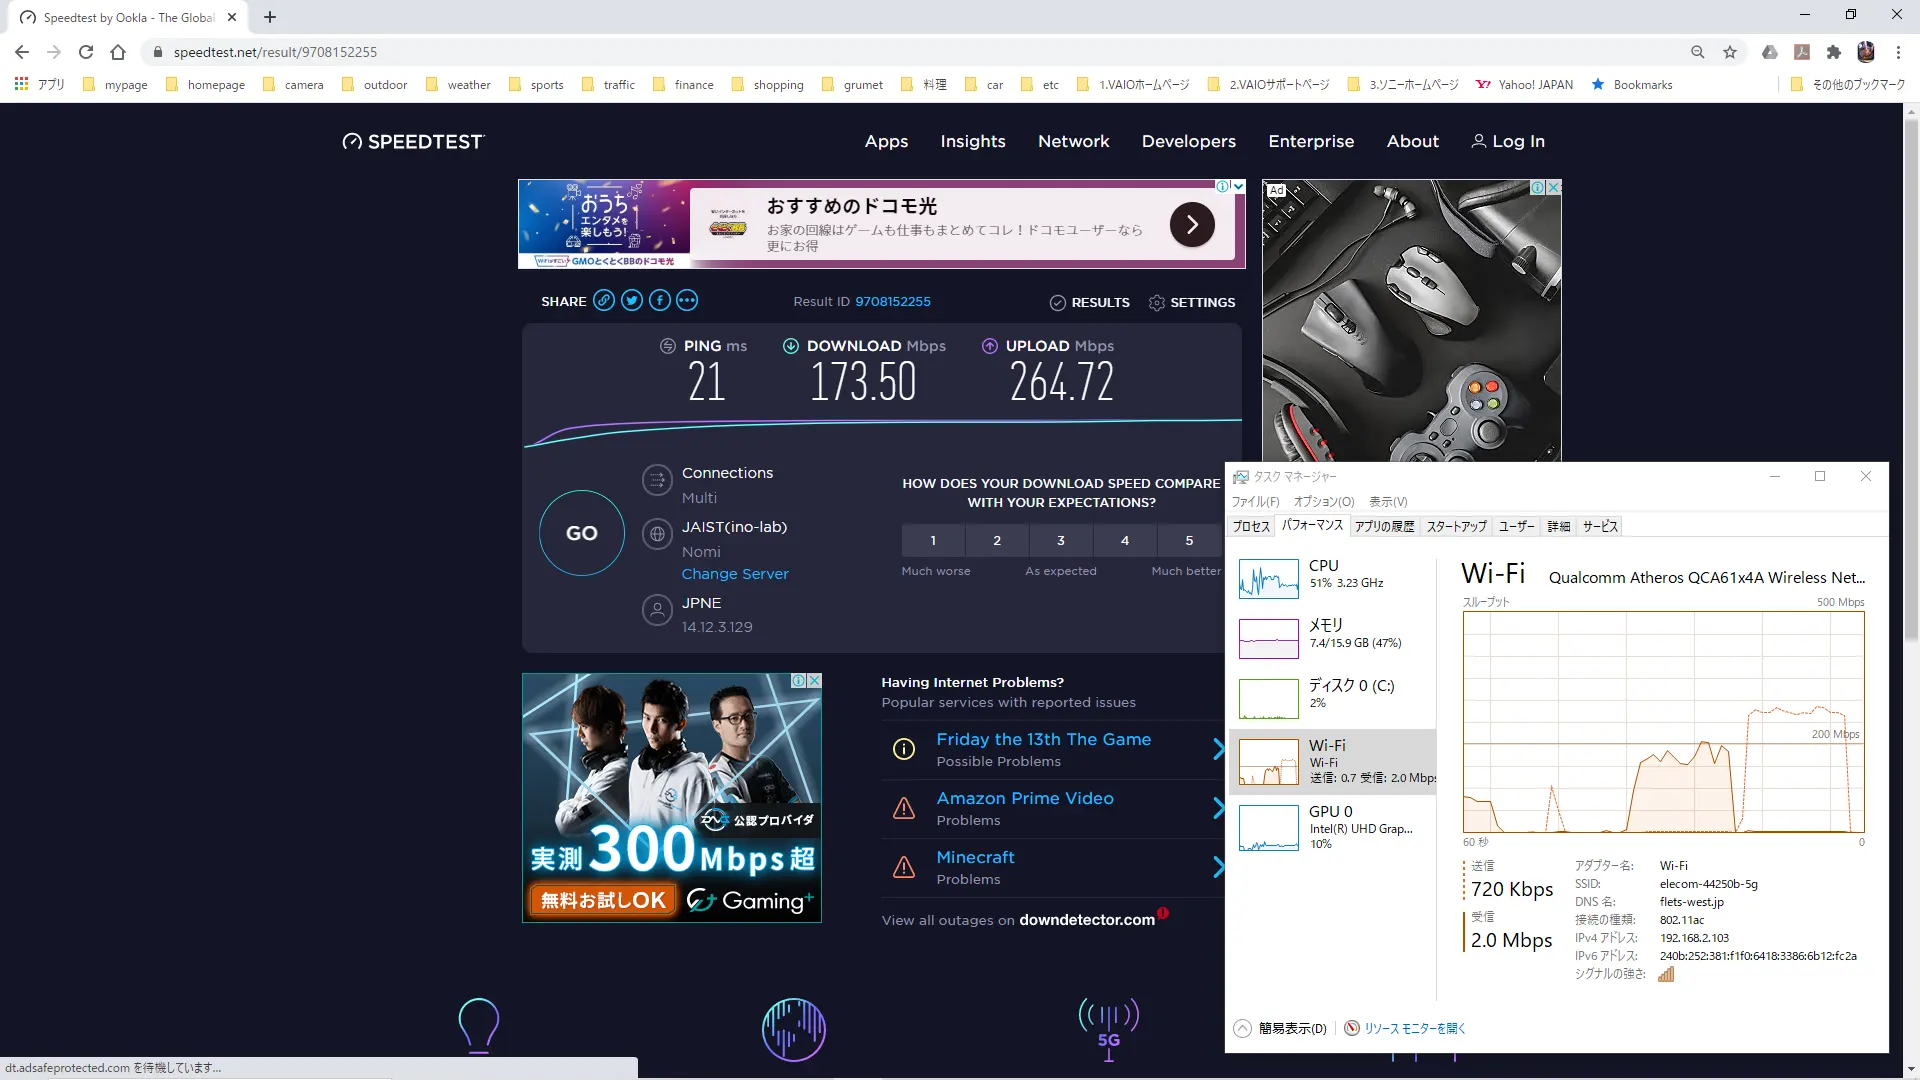Click the docomo ad arrow button

click(1192, 225)
